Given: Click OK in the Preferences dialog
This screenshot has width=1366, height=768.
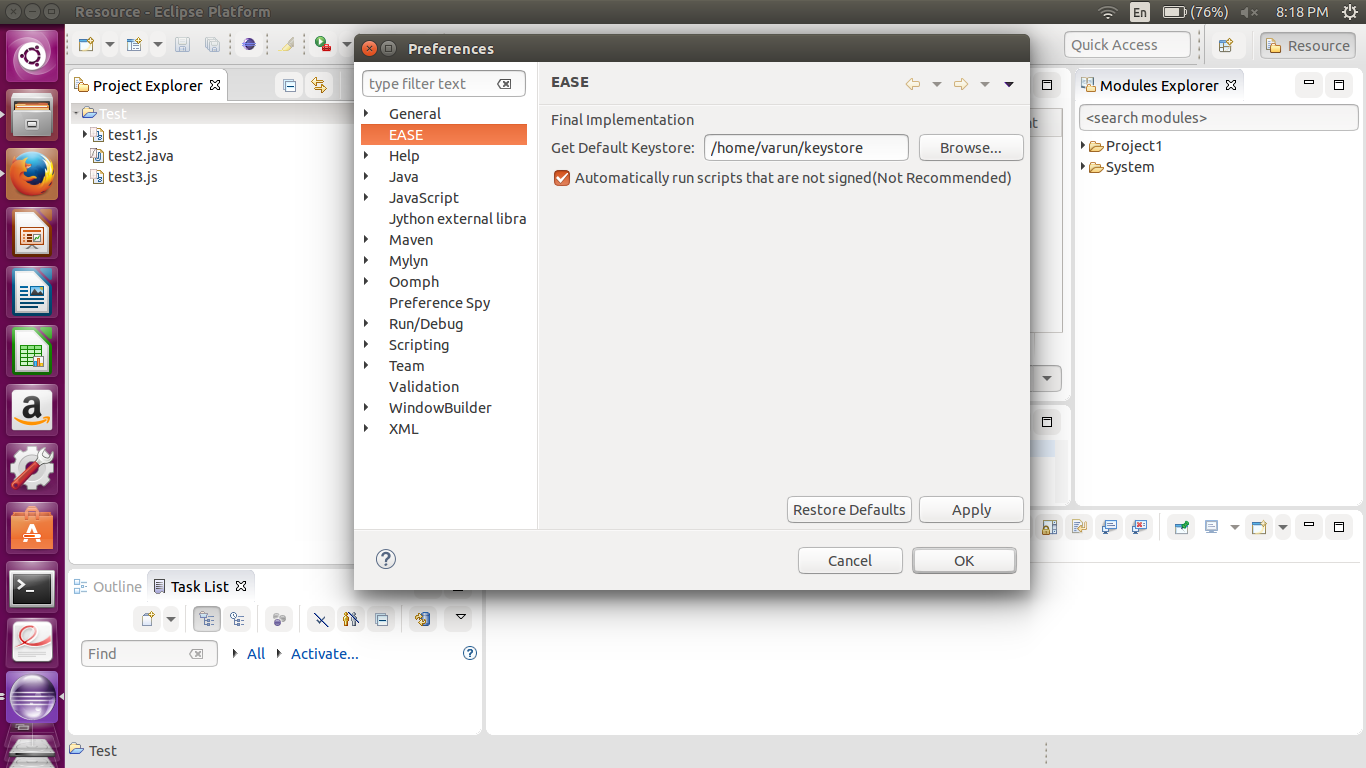Looking at the screenshot, I should point(964,561).
